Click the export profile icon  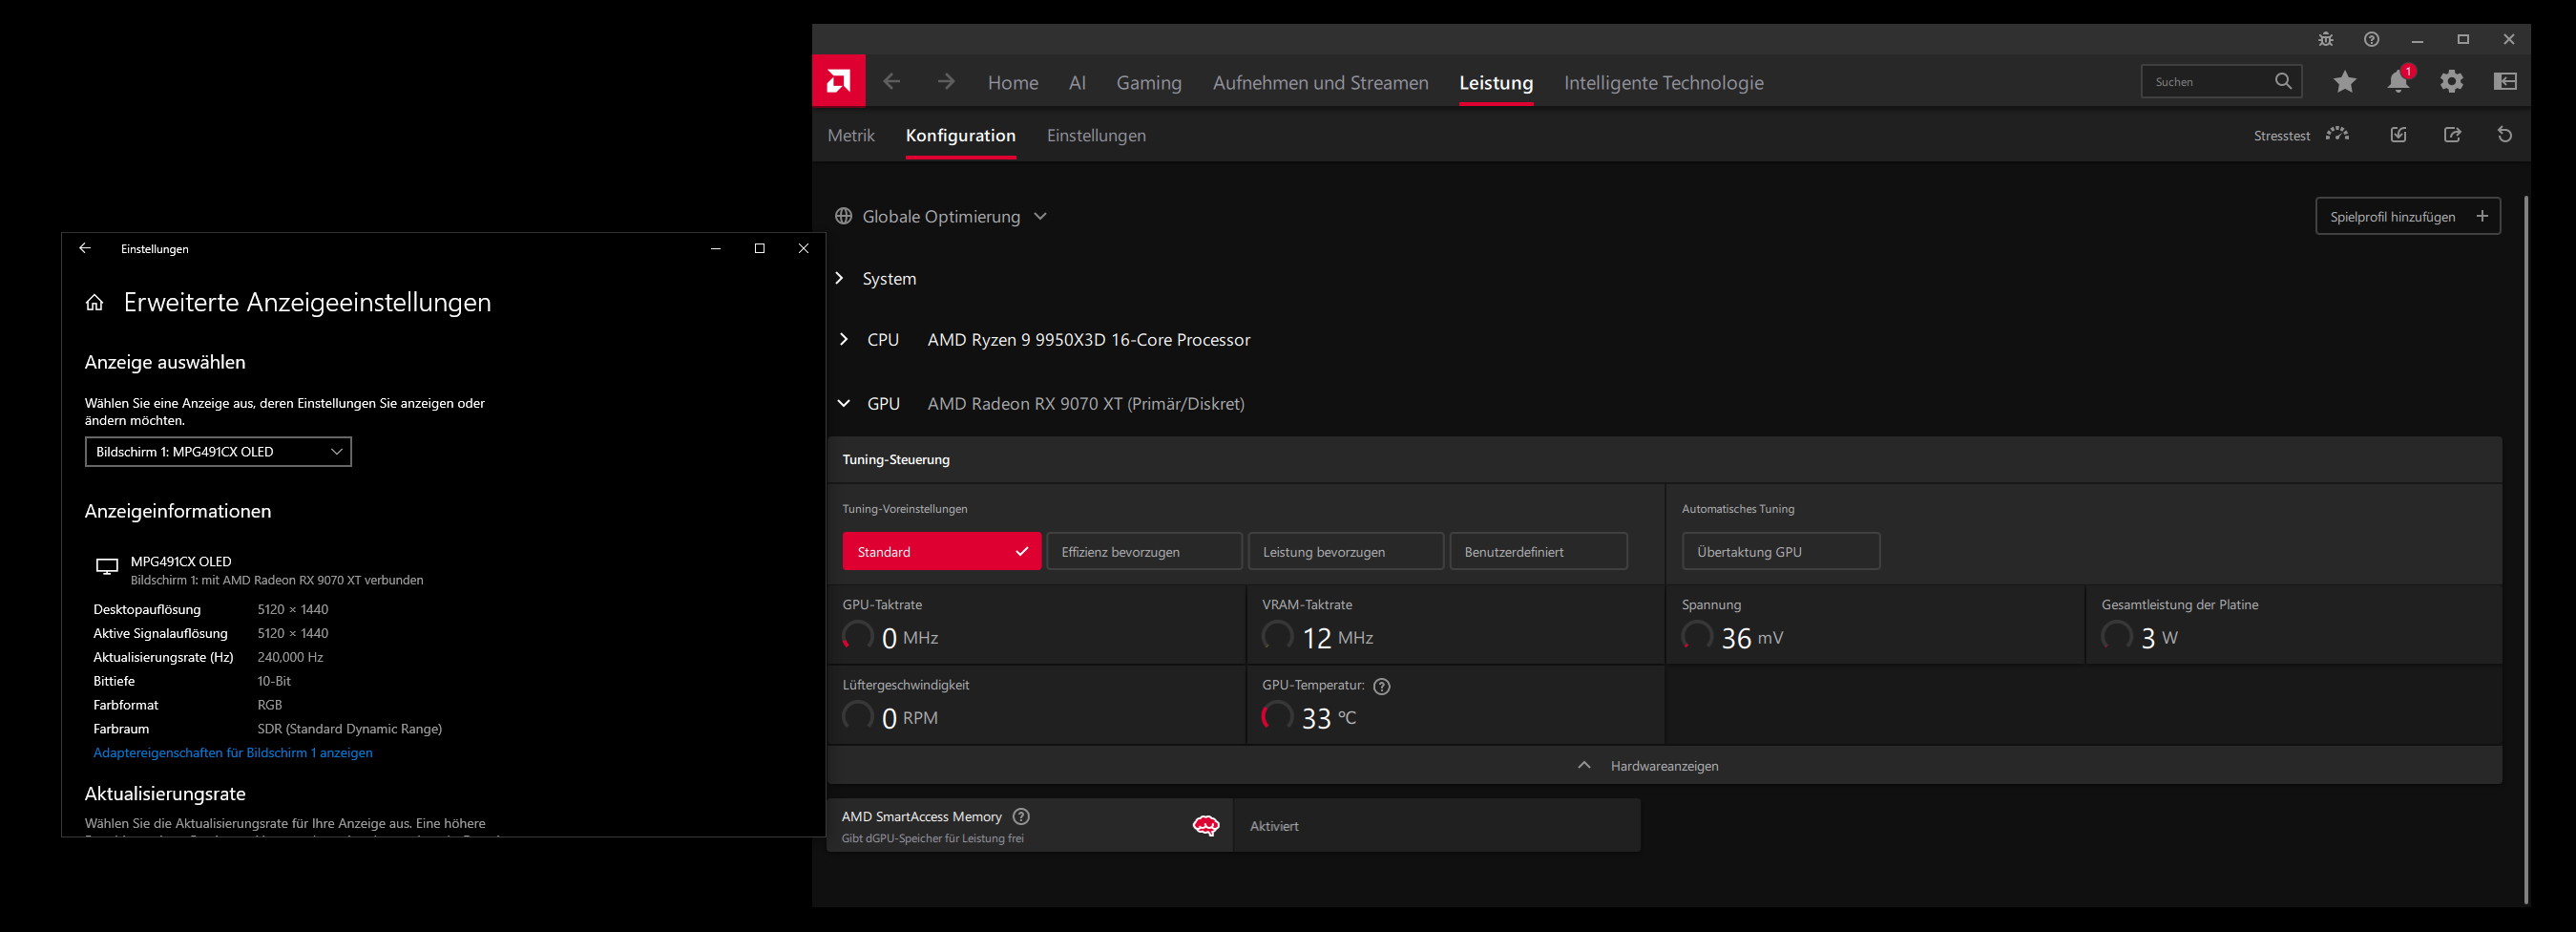(2452, 135)
